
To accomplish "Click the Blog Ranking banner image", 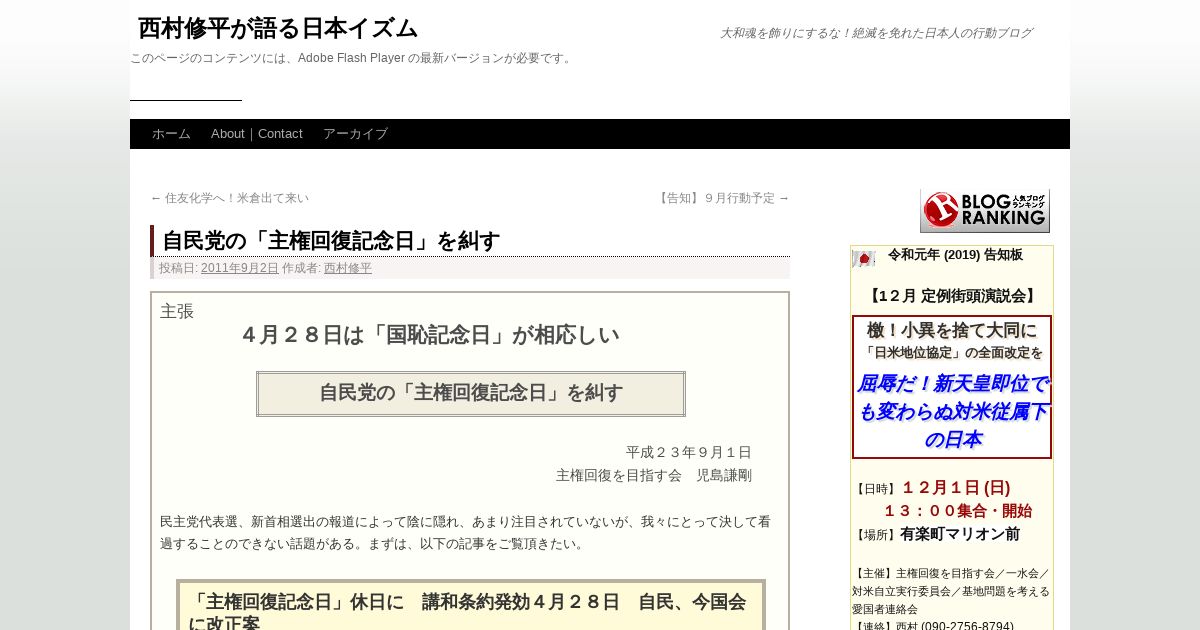I will click(x=985, y=211).
